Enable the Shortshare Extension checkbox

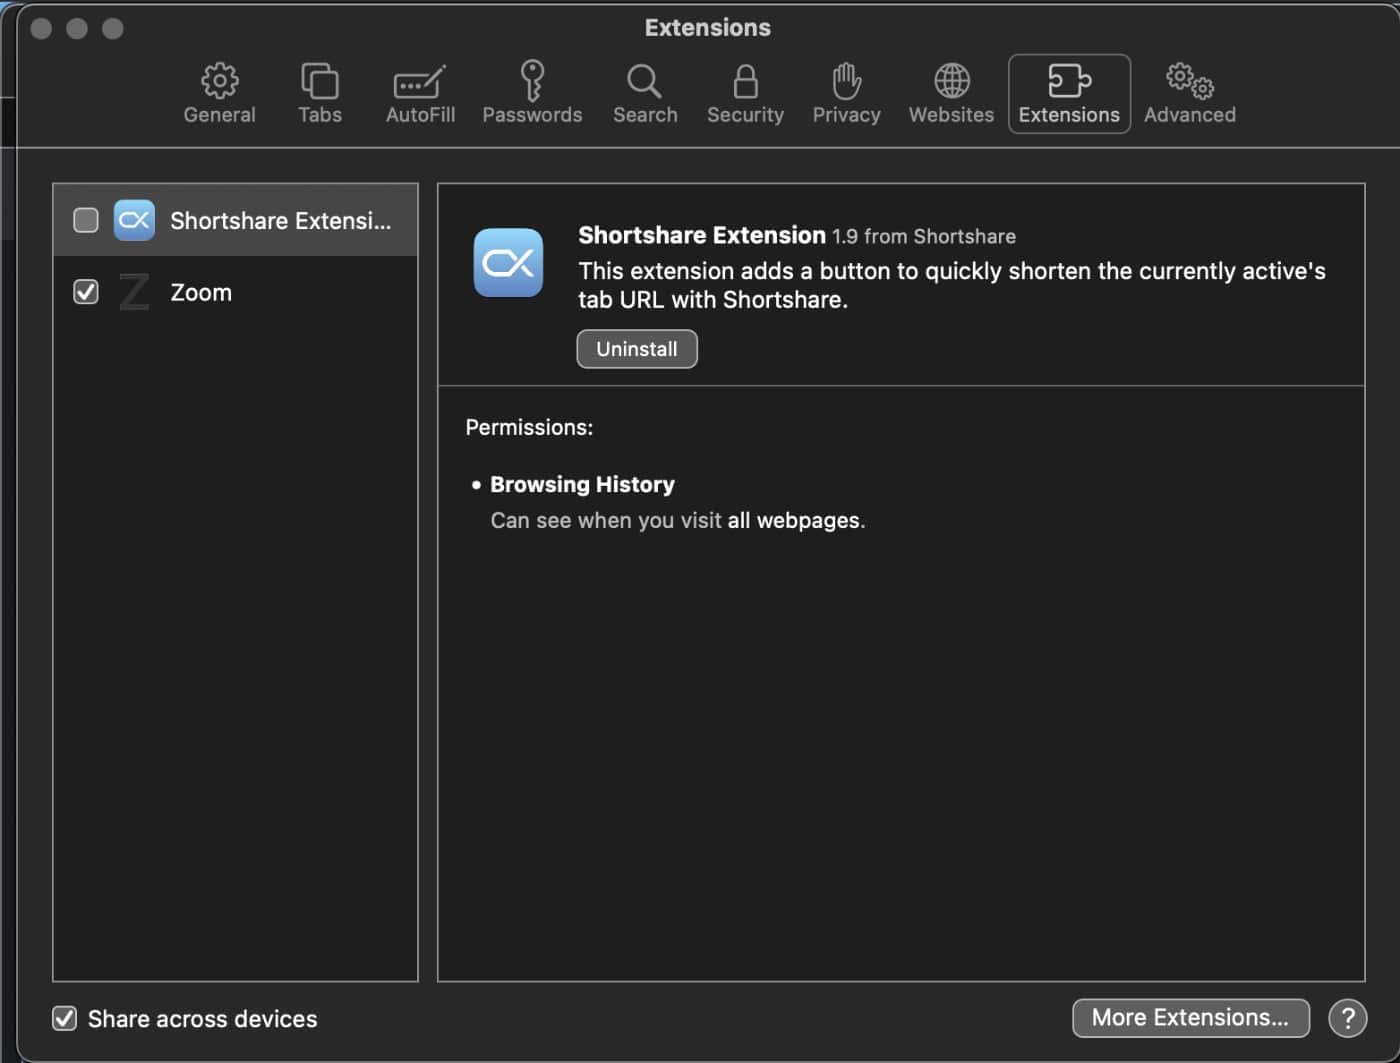86,220
